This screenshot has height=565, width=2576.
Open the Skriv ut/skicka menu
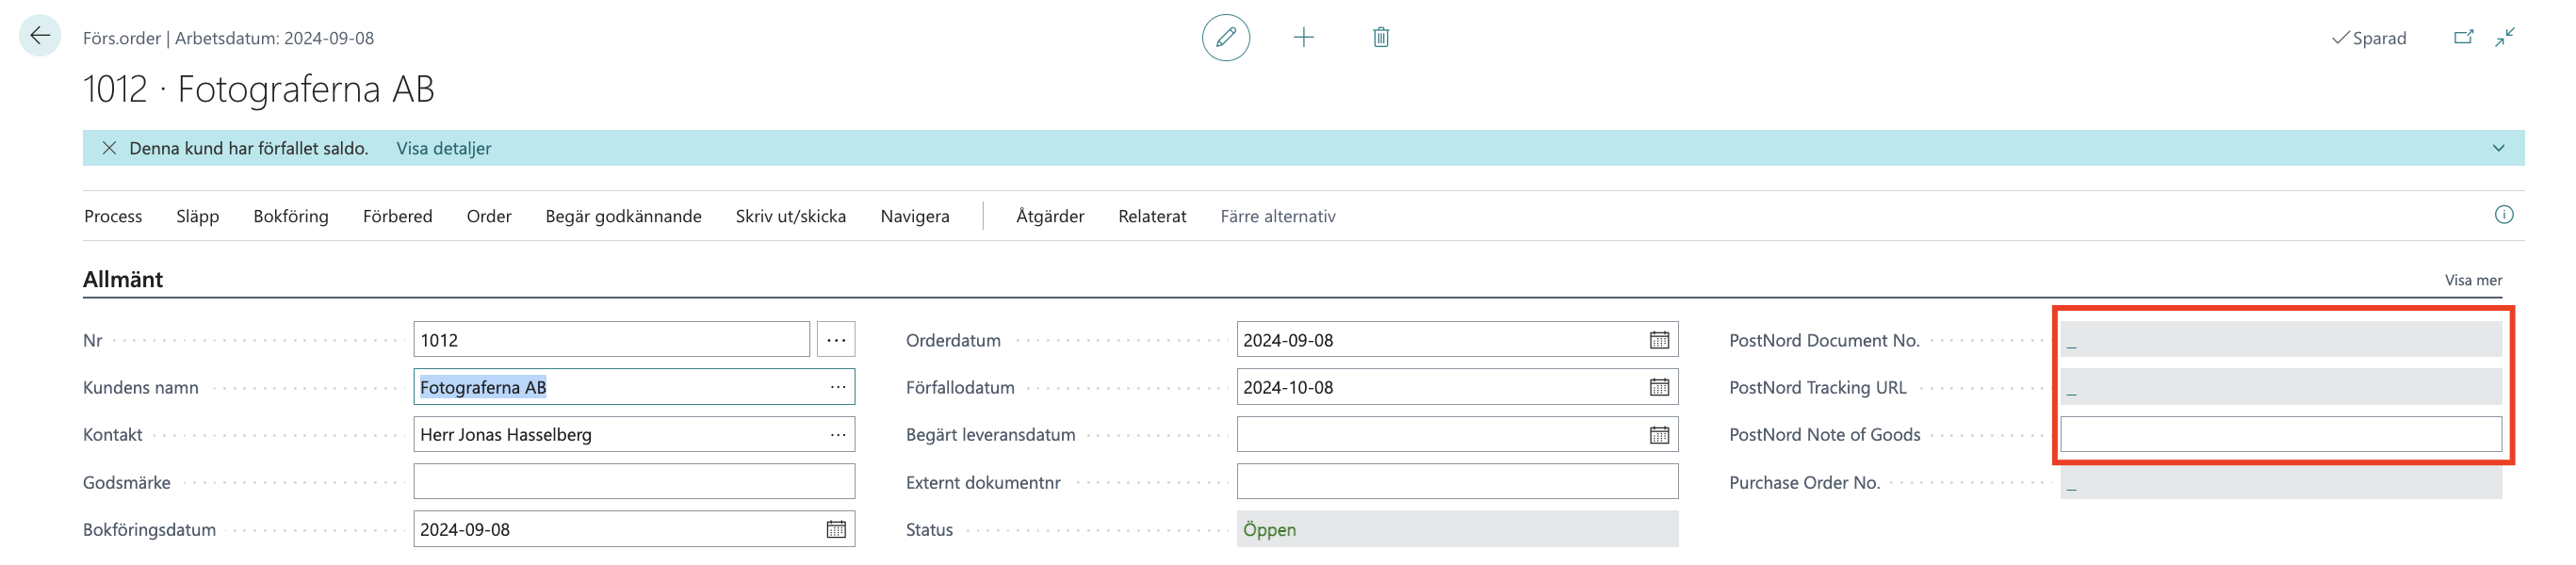point(790,216)
